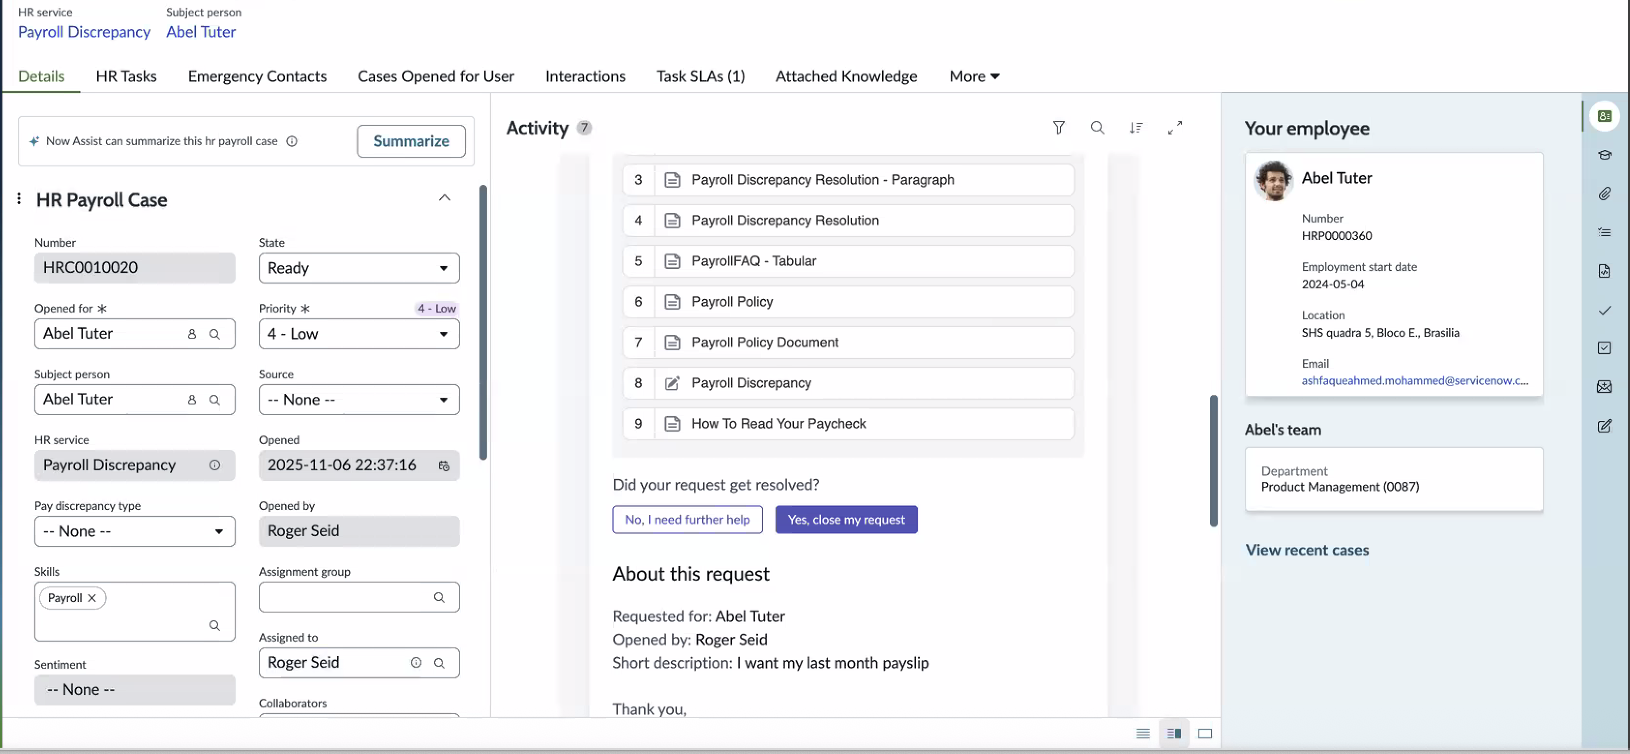
Task: Click the Product Management (0087) department card
Action: [x=1394, y=480]
